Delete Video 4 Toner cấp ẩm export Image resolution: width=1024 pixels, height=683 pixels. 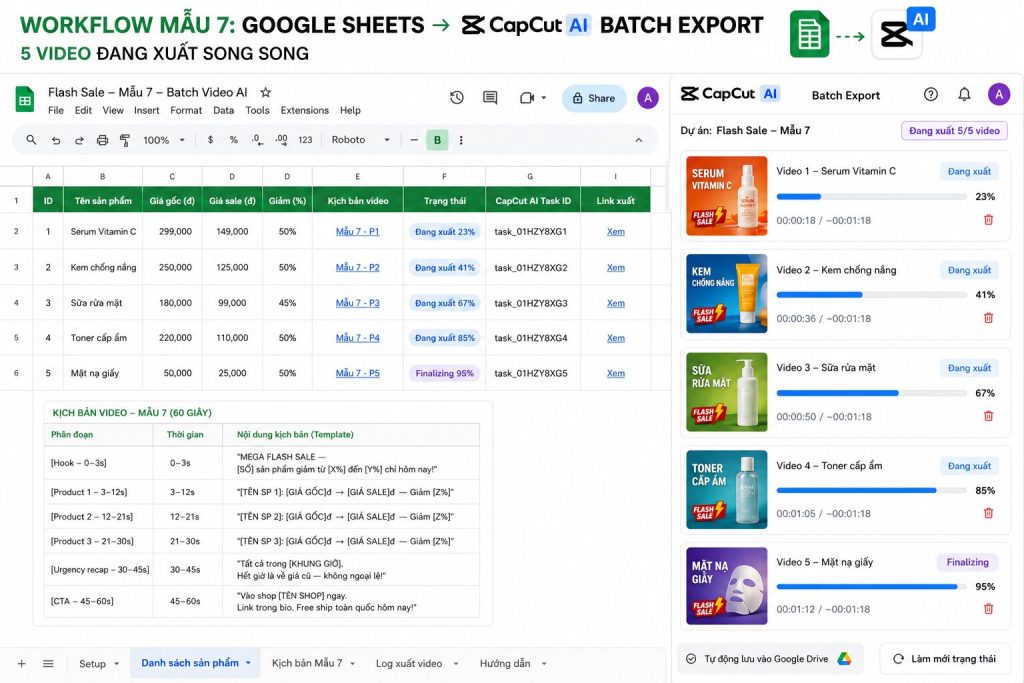(988, 513)
